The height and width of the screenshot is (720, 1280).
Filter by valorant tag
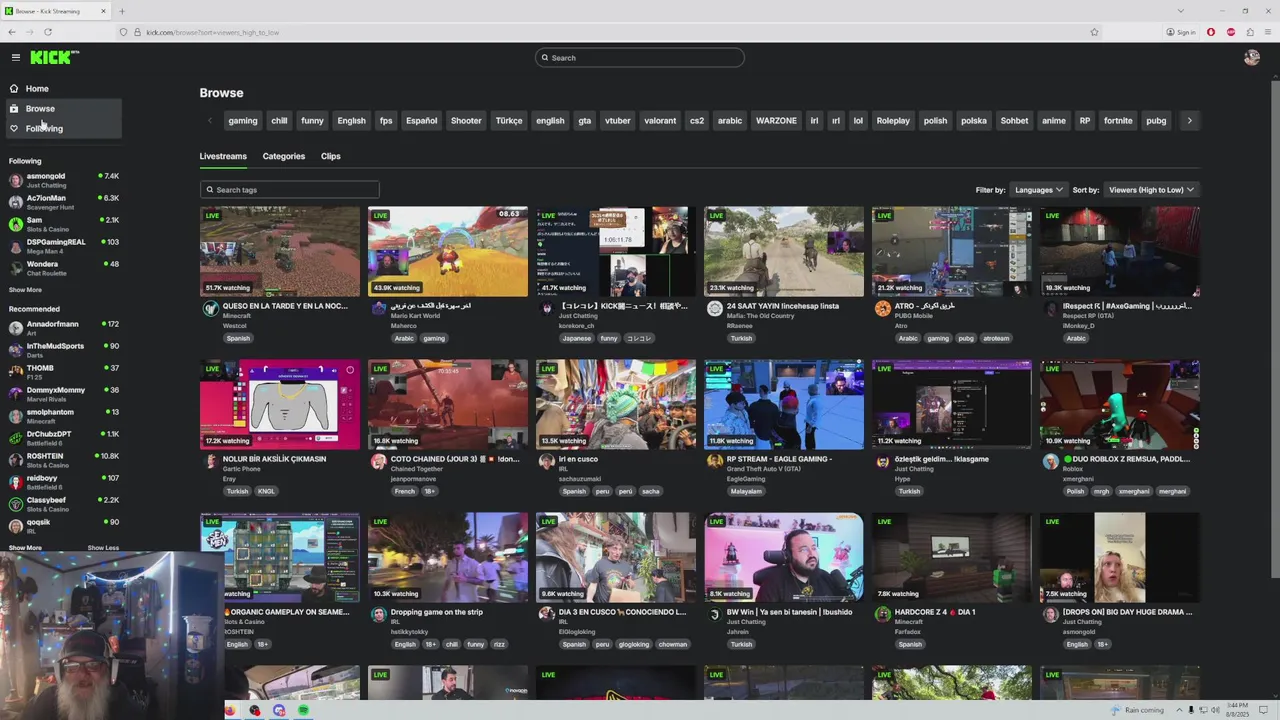(x=660, y=121)
